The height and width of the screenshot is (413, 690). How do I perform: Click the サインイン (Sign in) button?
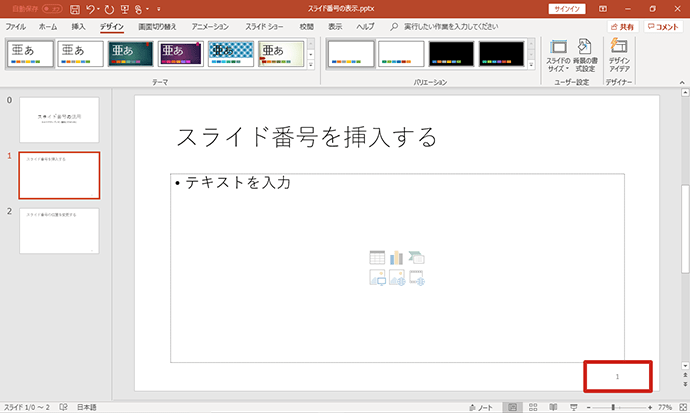[x=567, y=9]
